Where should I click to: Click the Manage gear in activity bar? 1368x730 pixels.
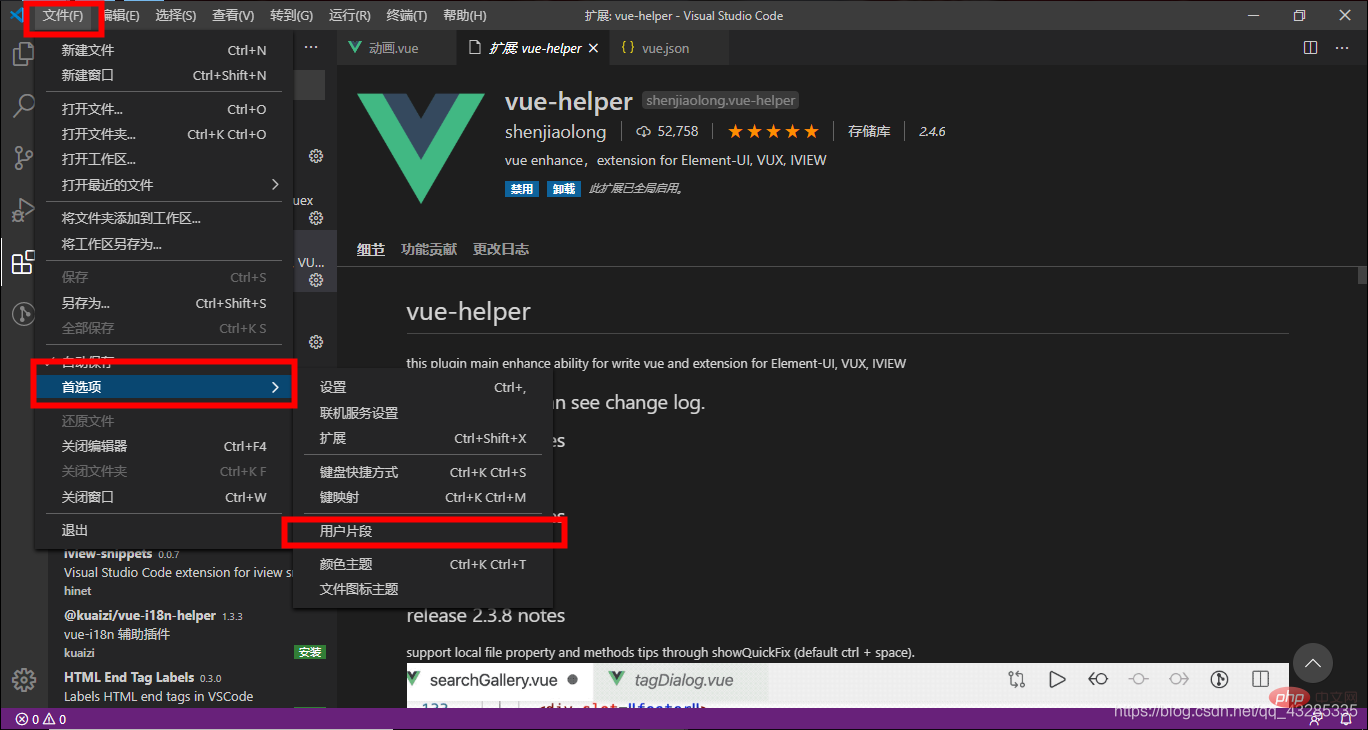click(x=23, y=680)
